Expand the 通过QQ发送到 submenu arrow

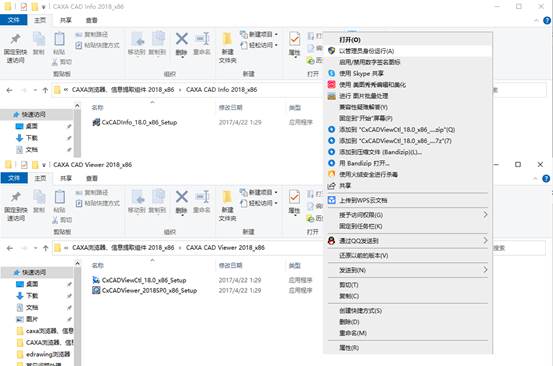pos(485,240)
